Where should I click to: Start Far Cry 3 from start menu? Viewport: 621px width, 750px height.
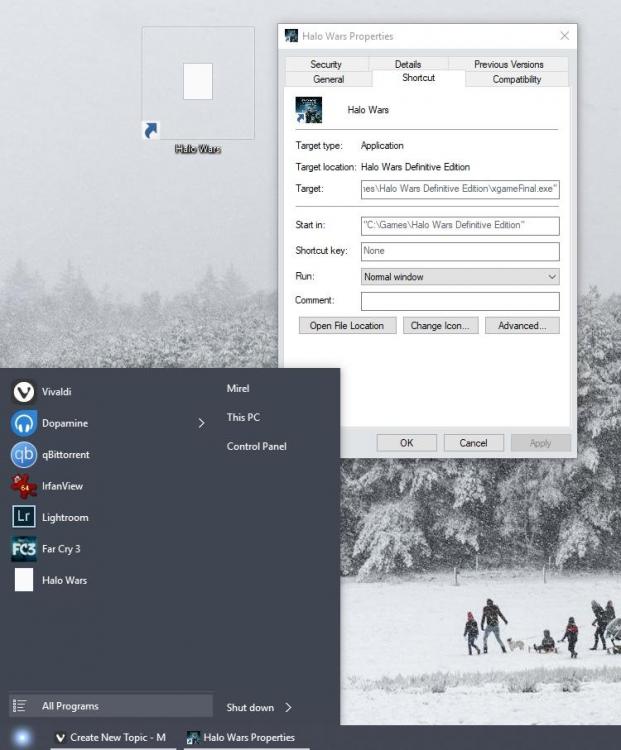tap(60, 549)
